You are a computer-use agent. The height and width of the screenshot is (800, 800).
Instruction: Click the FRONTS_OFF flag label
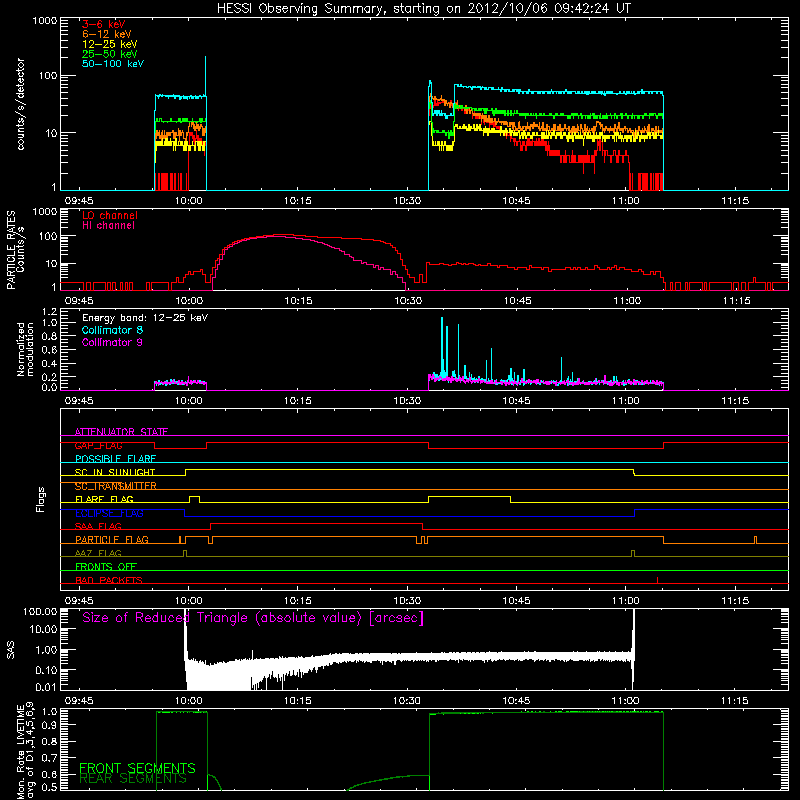[106, 567]
